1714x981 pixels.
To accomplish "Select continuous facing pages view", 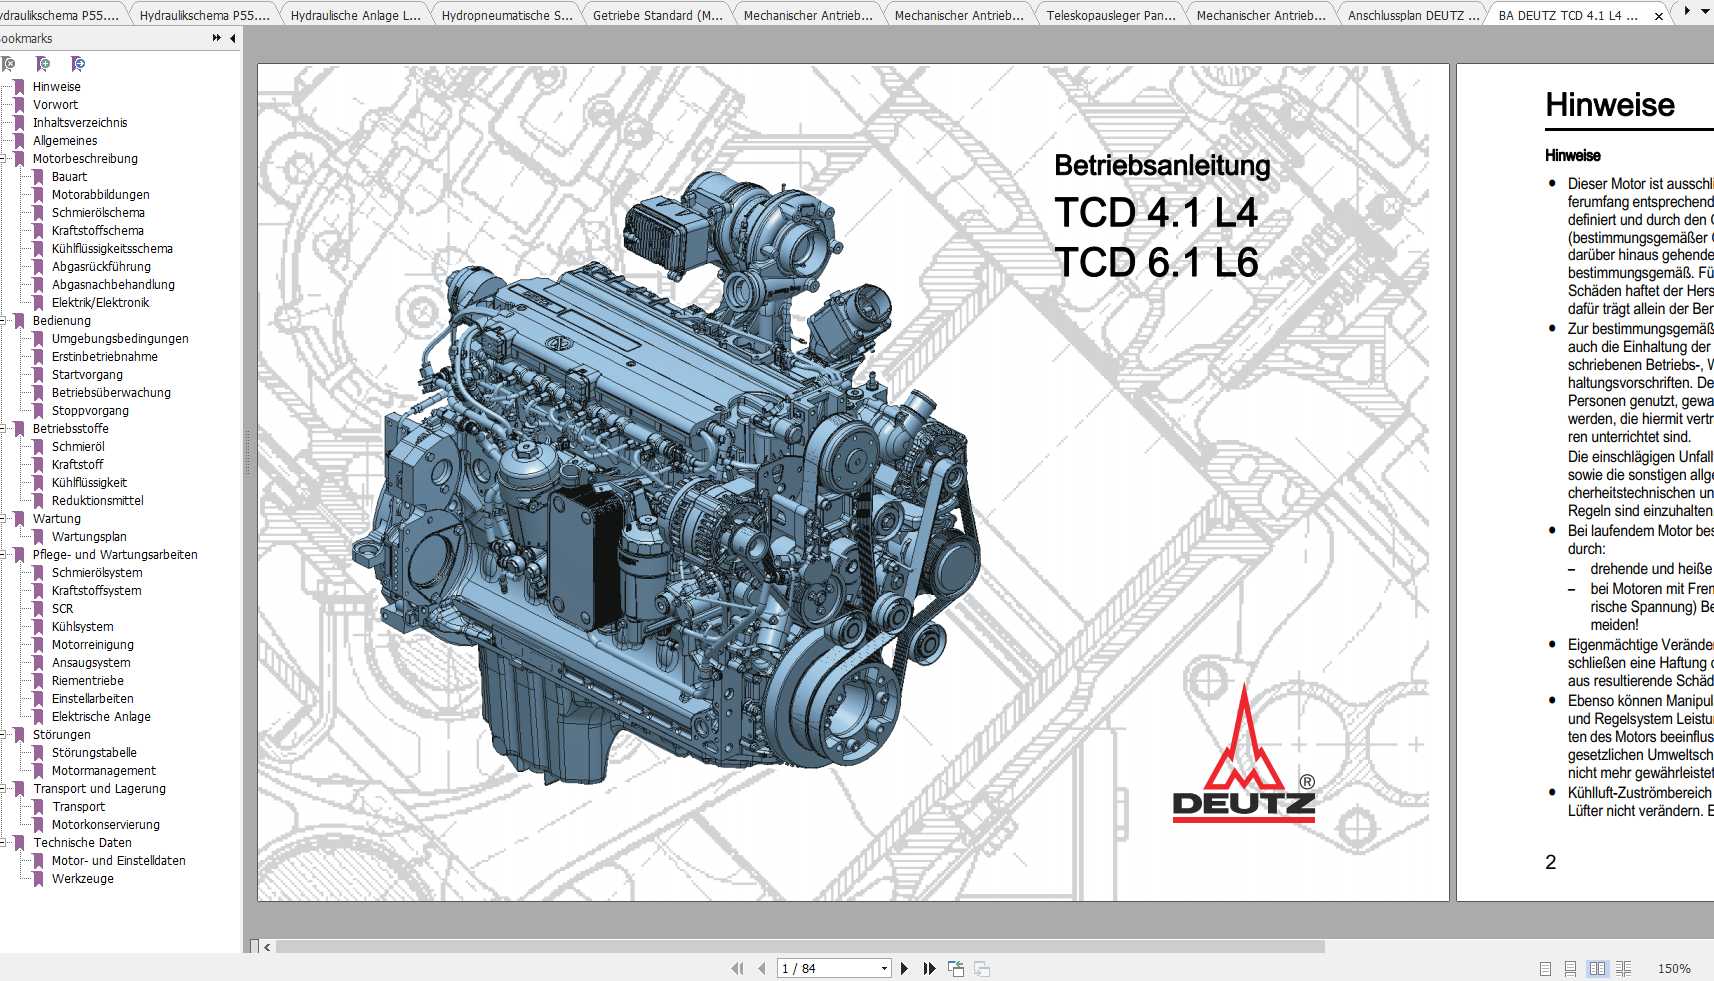I will pos(1623,968).
